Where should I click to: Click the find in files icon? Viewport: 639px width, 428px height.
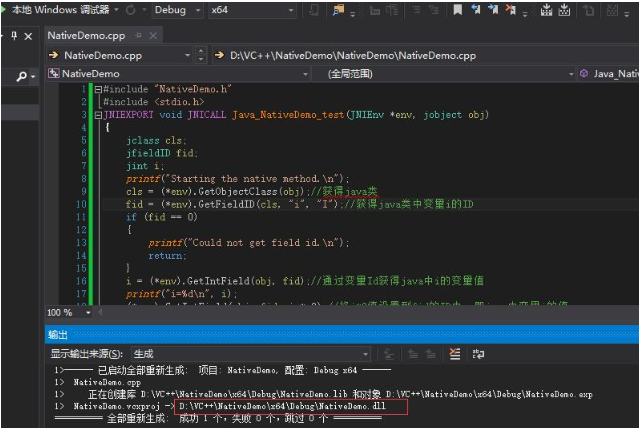pos(338,10)
